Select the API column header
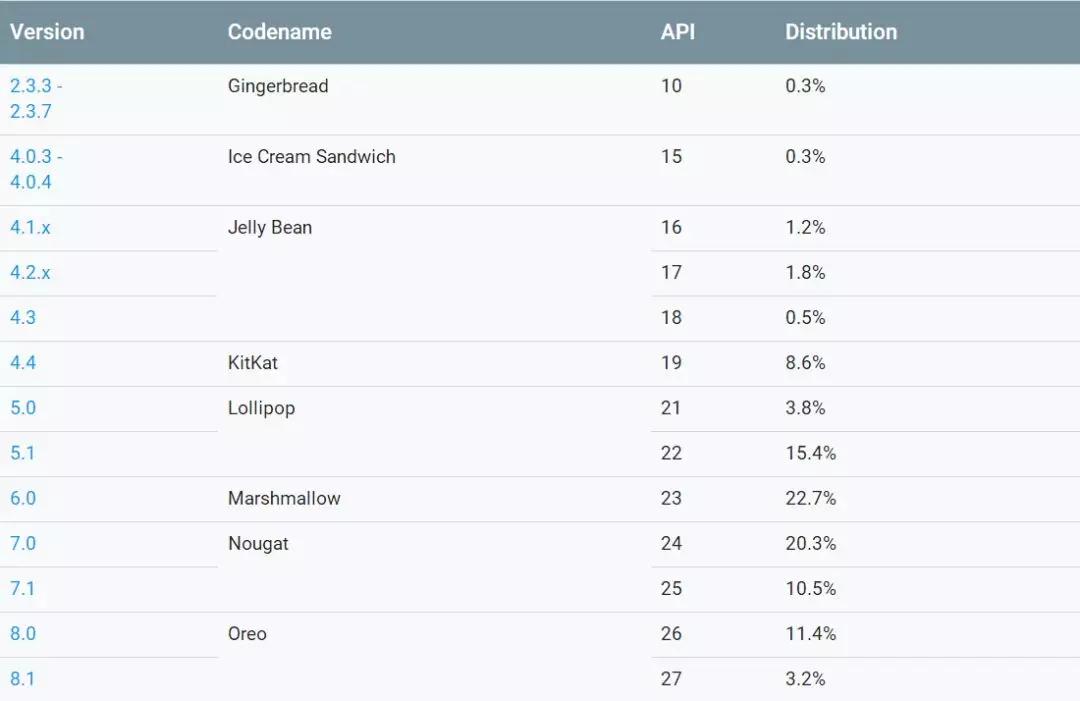 [x=676, y=31]
